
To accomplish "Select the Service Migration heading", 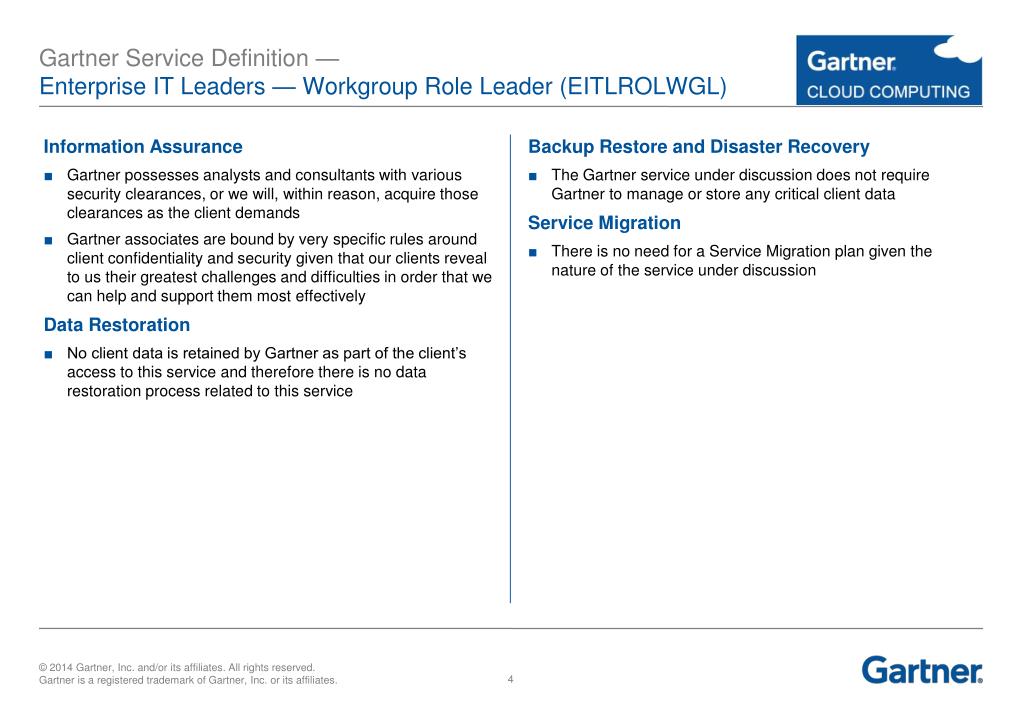I will [604, 223].
